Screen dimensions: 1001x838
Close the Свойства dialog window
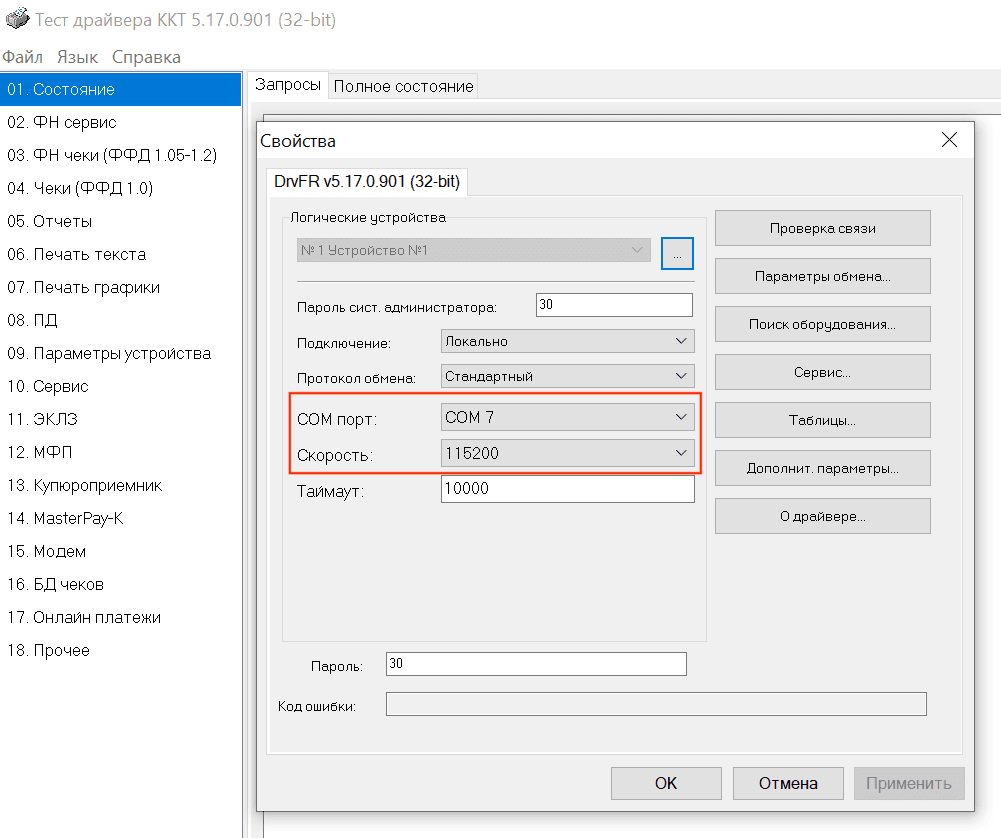click(949, 140)
